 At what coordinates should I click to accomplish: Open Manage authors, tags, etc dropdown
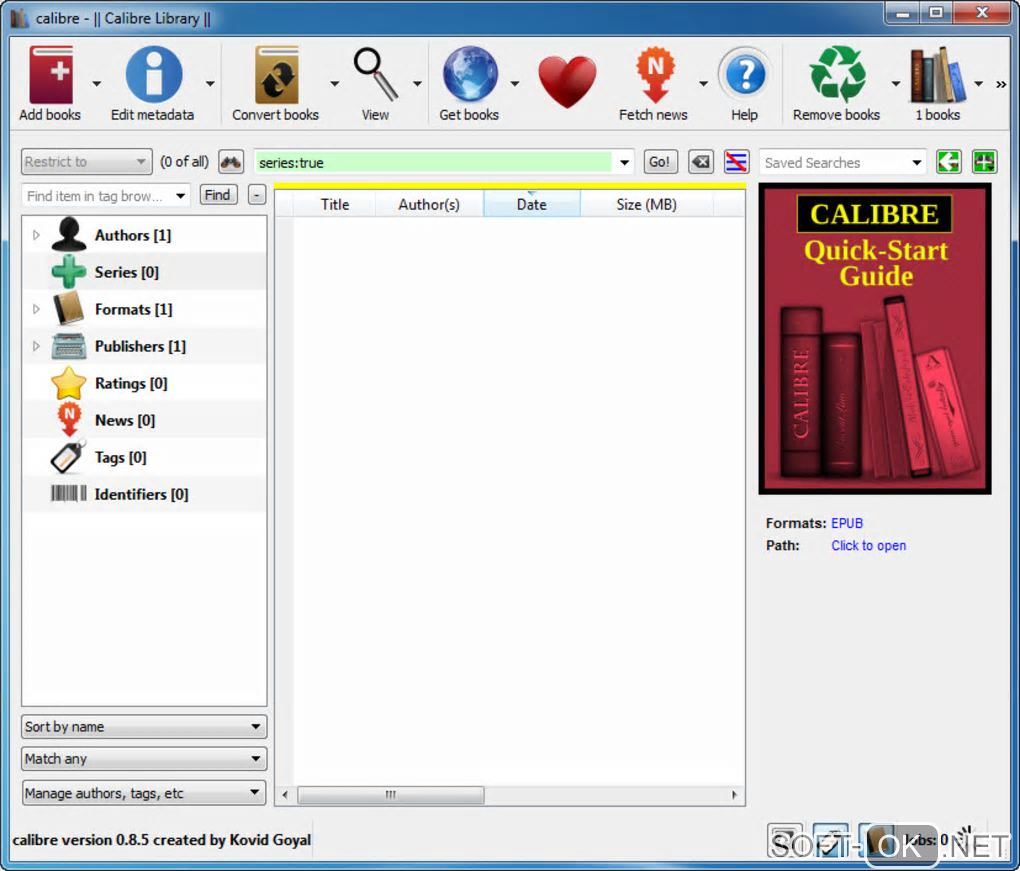pyautogui.click(x=144, y=793)
